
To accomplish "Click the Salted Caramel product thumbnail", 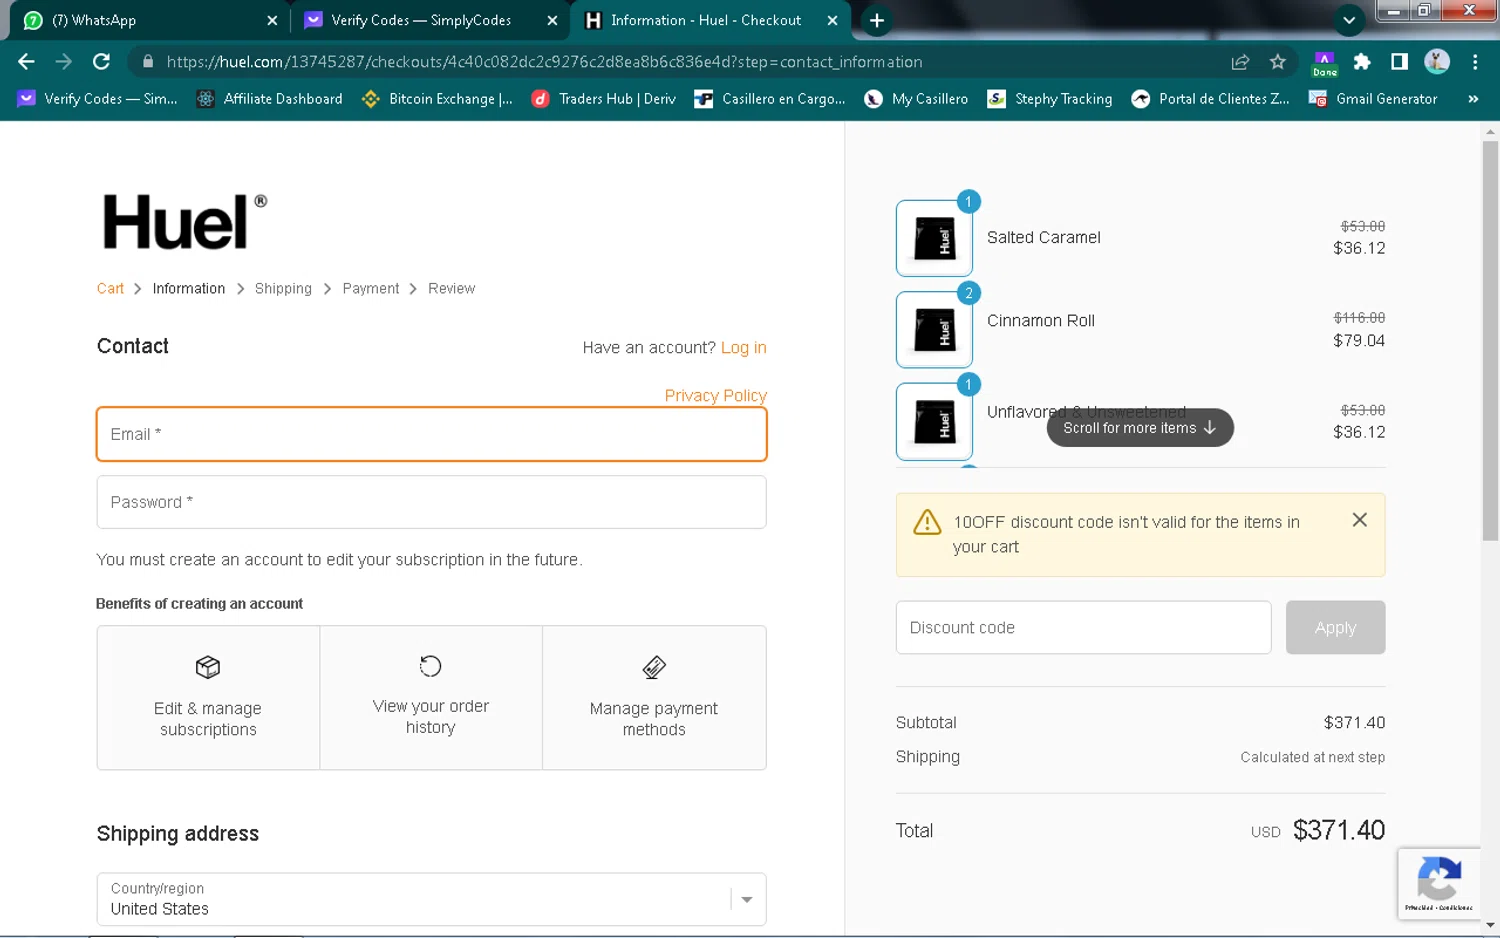I will click(935, 239).
